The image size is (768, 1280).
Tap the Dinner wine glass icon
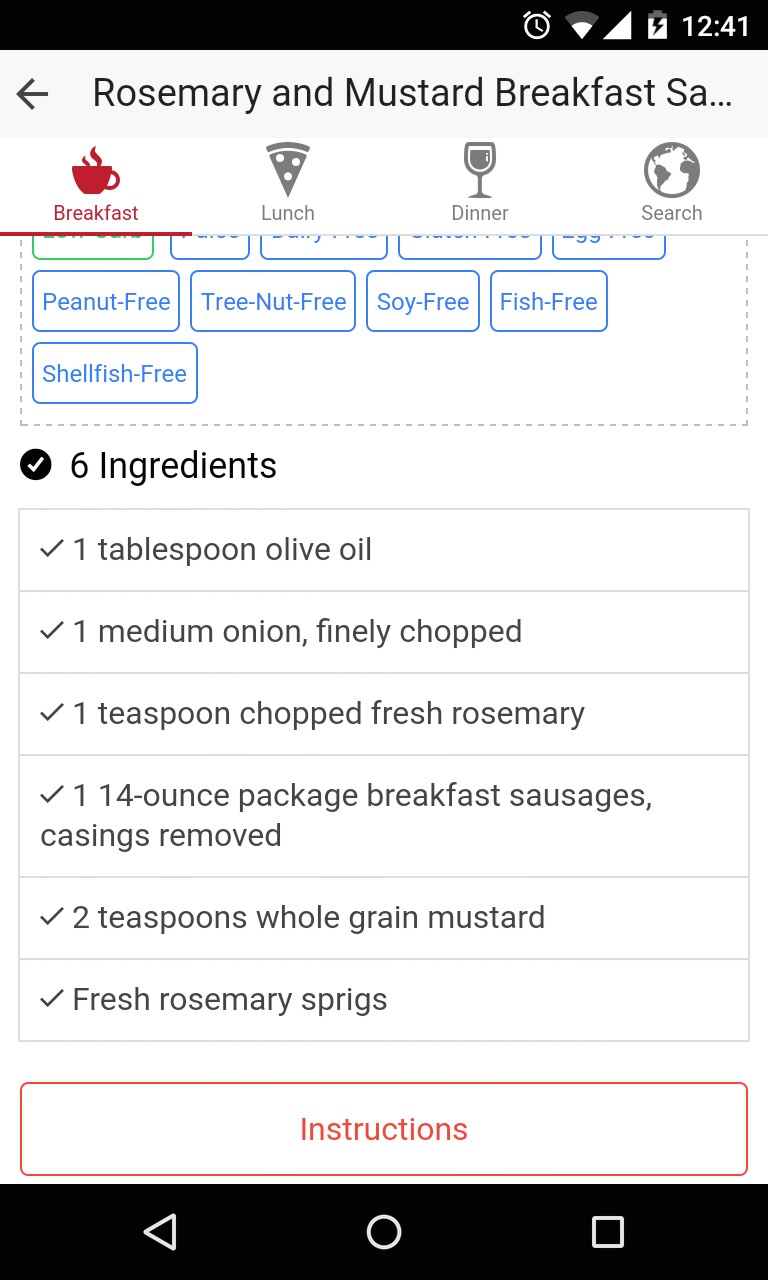pos(480,170)
